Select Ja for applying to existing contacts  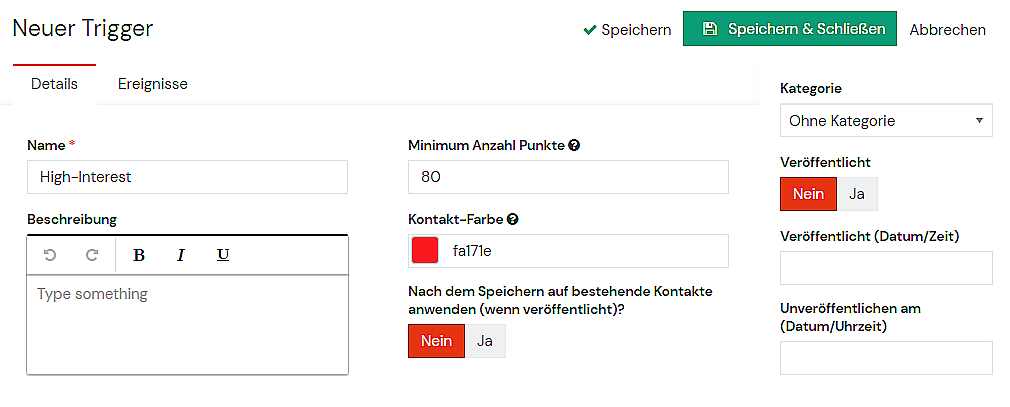point(485,341)
